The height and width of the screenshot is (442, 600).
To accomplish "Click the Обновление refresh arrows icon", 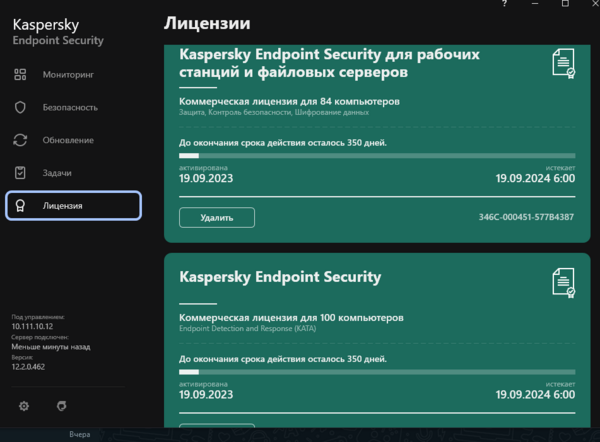I will (20, 140).
